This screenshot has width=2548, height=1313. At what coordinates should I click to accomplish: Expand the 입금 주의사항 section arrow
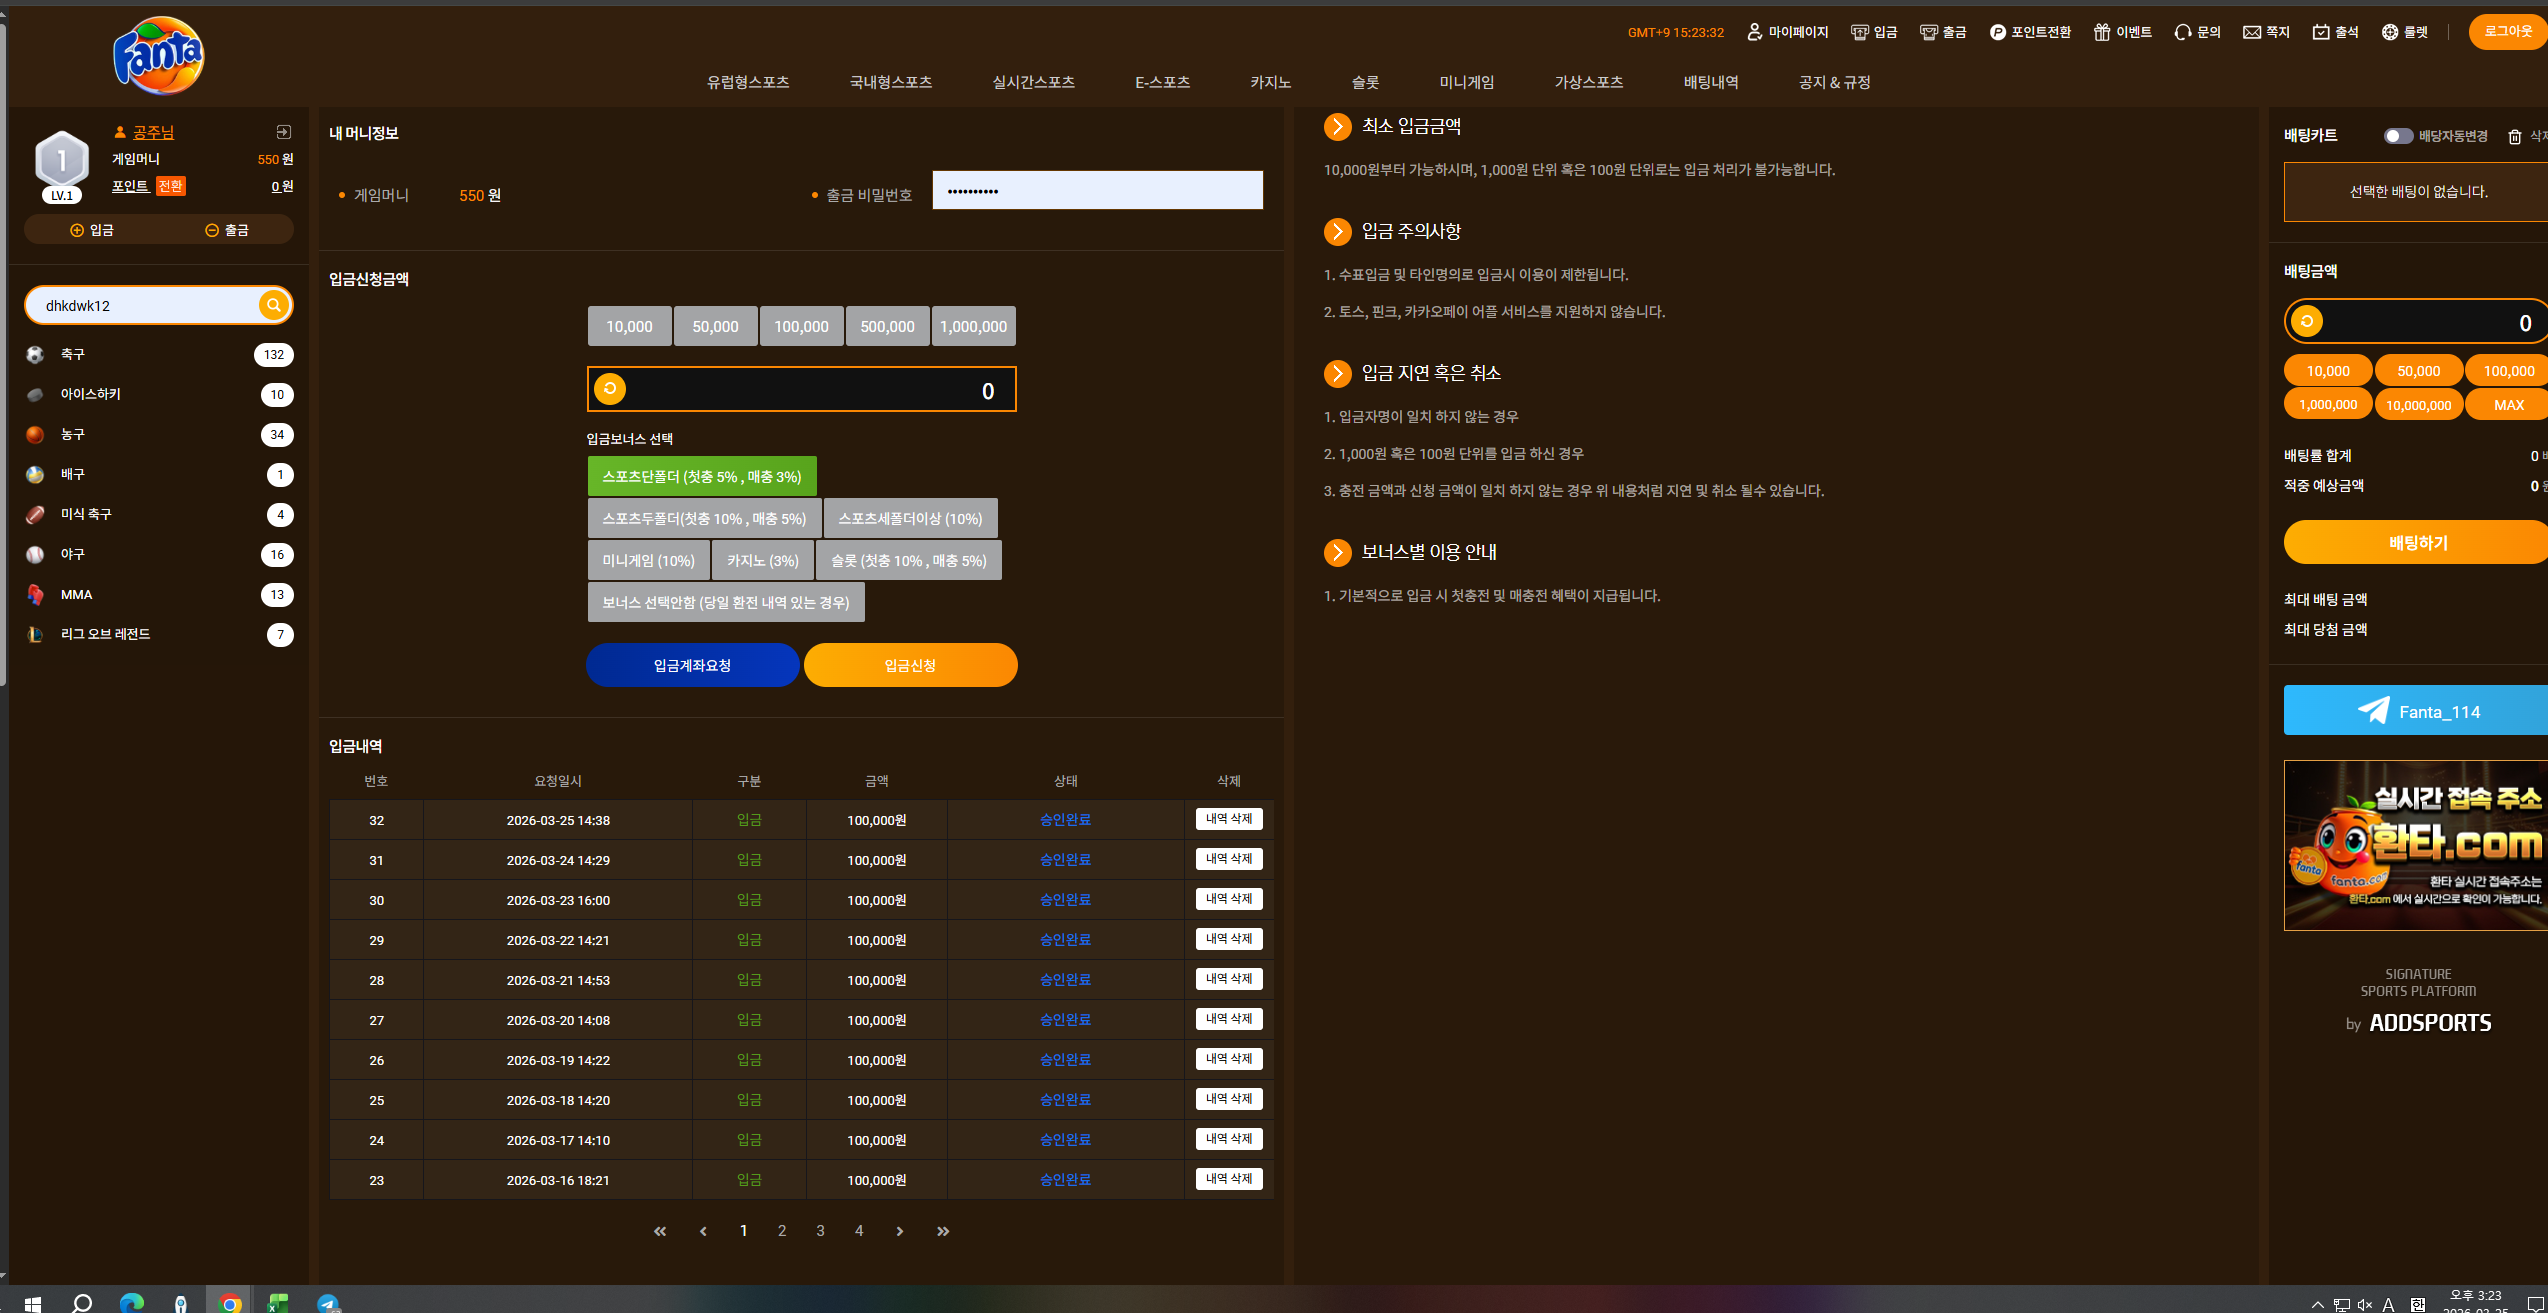[1337, 231]
